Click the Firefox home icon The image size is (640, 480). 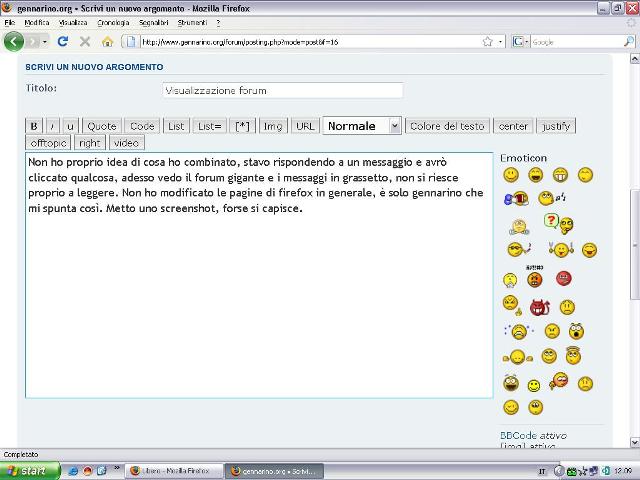(x=107, y=41)
